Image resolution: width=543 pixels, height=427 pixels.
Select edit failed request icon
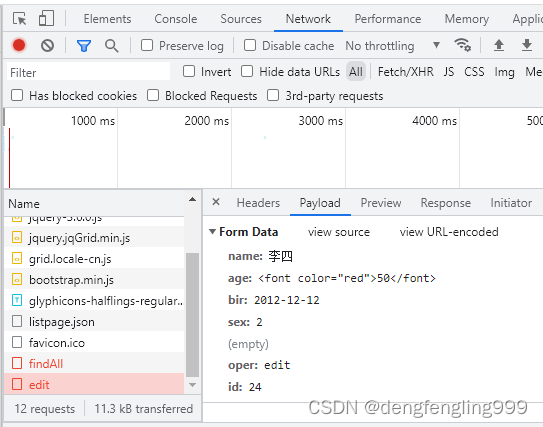pyautogui.click(x=17, y=384)
